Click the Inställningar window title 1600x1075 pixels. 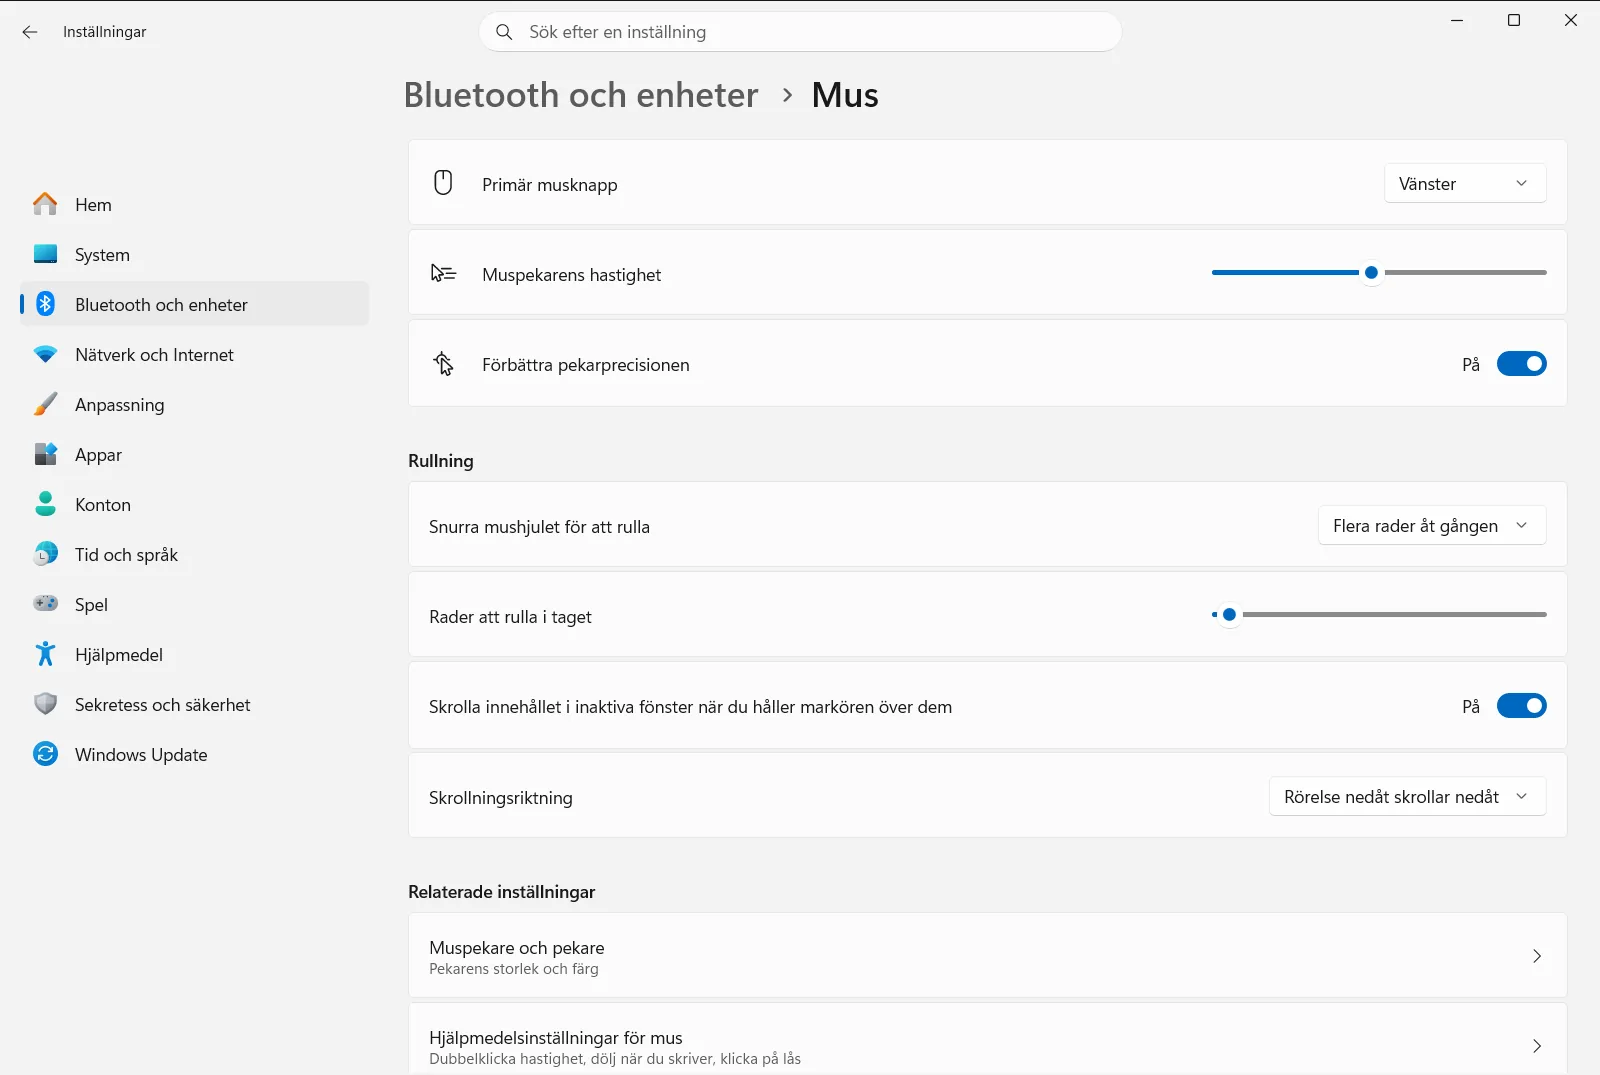[104, 32]
